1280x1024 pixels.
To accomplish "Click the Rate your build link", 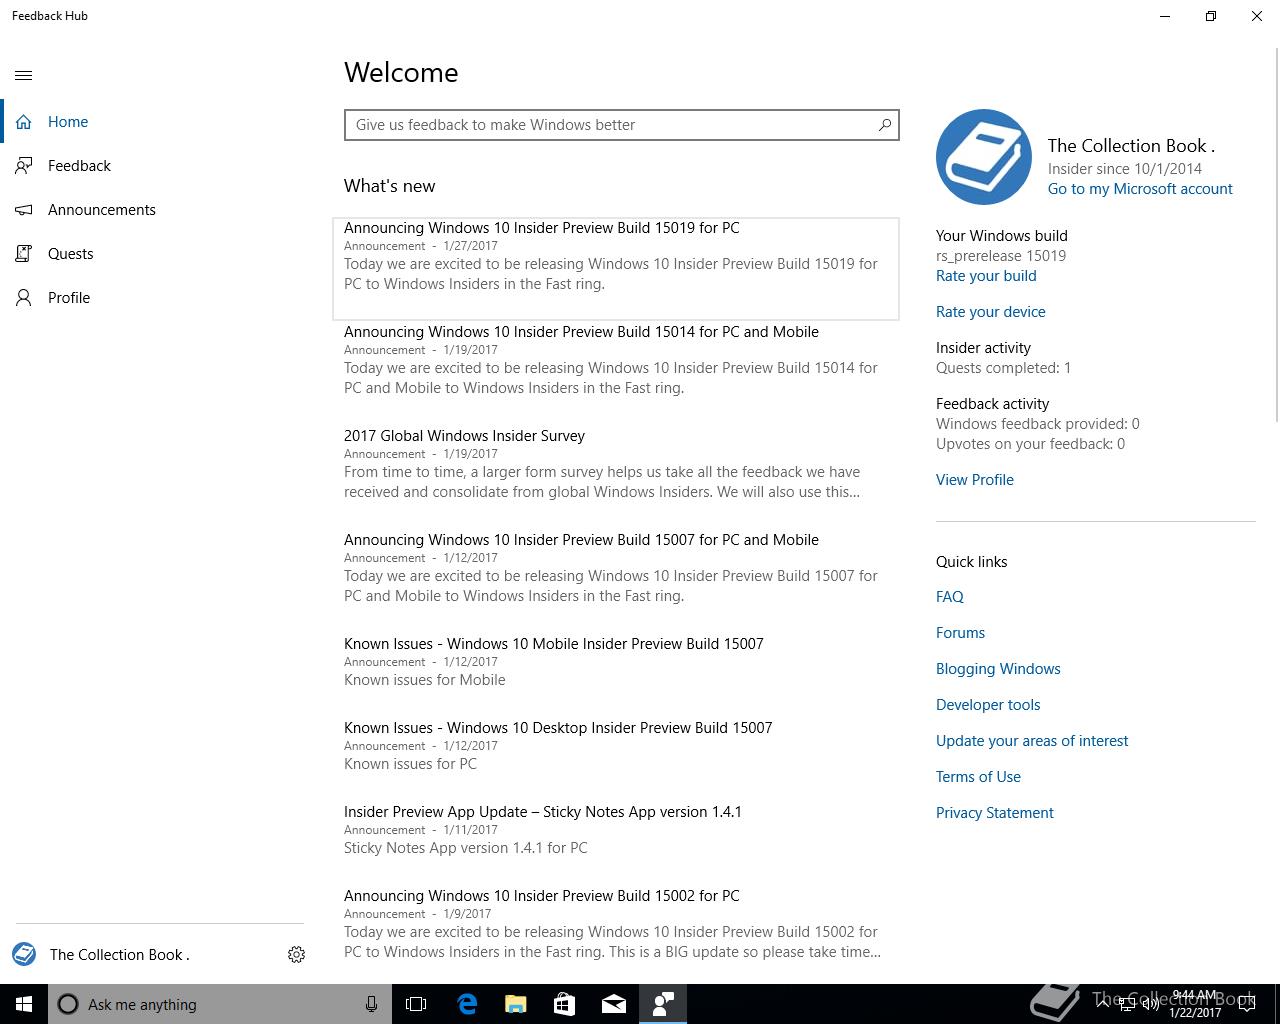I will pyautogui.click(x=986, y=276).
